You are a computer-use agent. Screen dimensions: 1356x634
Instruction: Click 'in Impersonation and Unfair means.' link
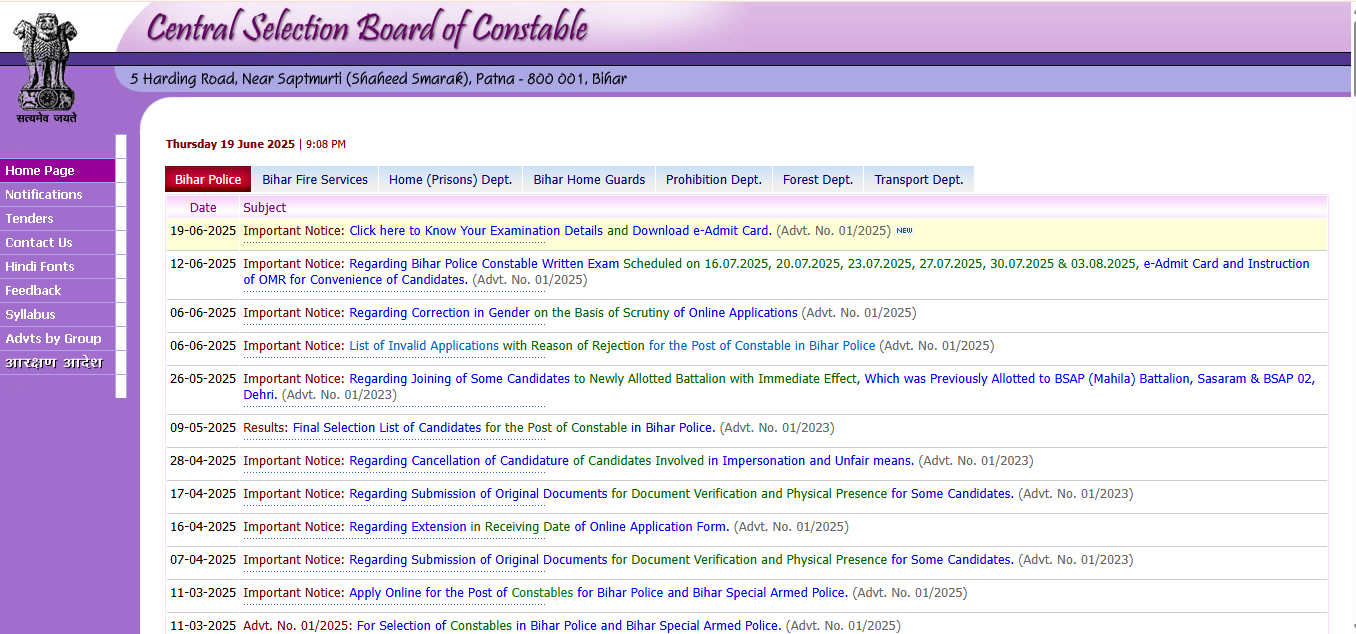coord(811,461)
